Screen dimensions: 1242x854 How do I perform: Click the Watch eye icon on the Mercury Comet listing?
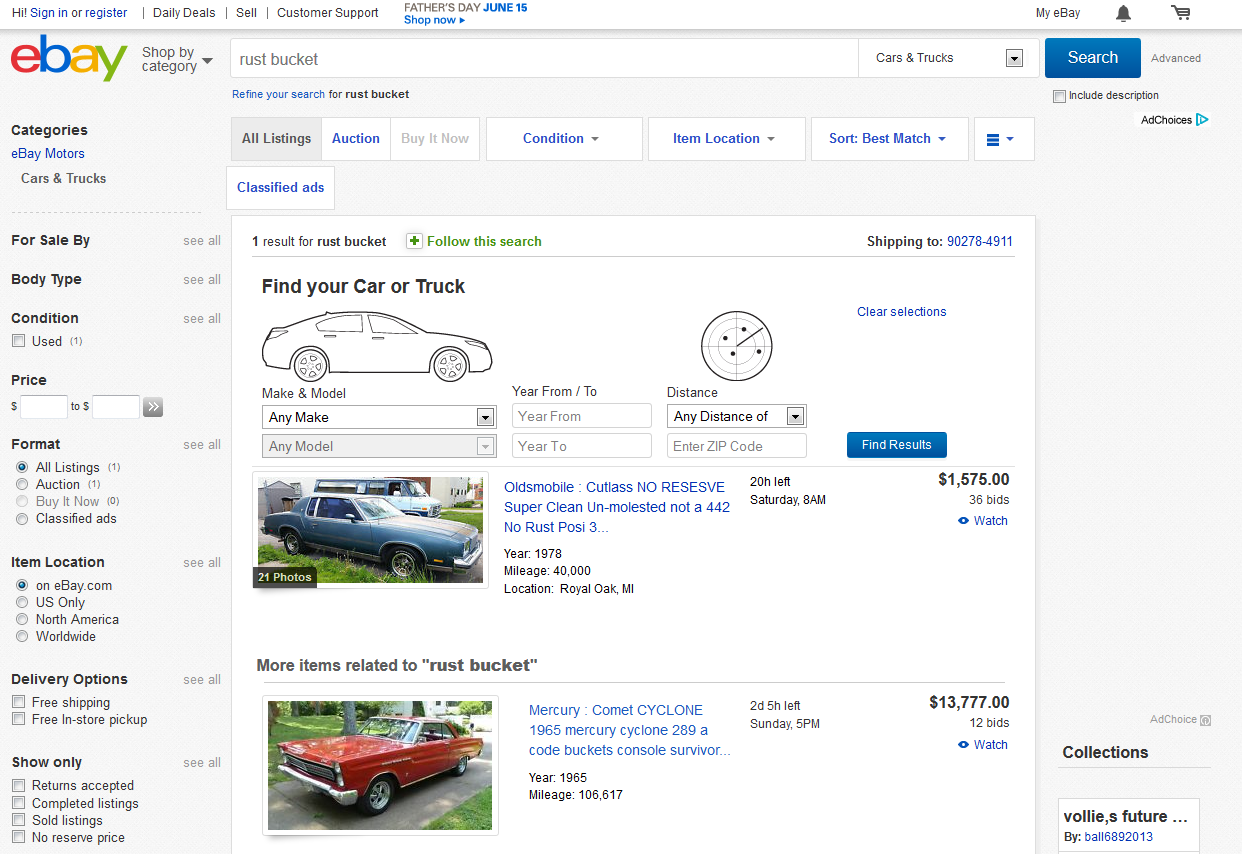pos(962,745)
